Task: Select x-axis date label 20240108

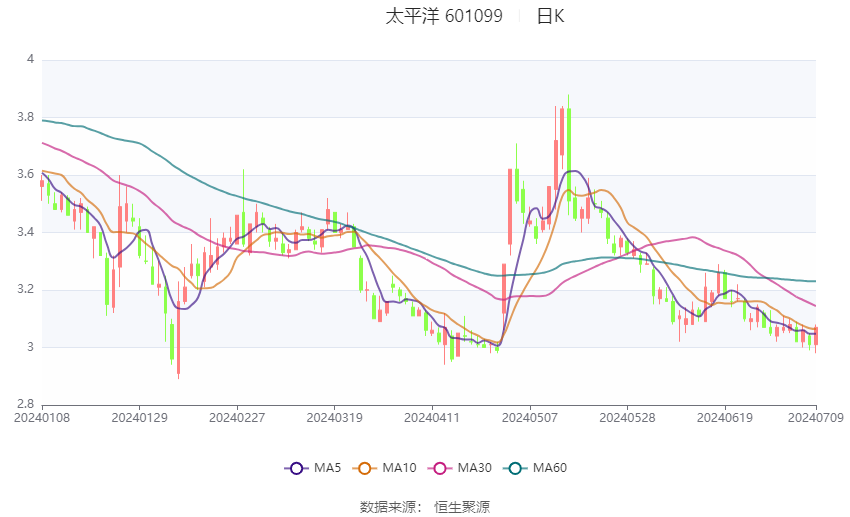Action: (42, 418)
